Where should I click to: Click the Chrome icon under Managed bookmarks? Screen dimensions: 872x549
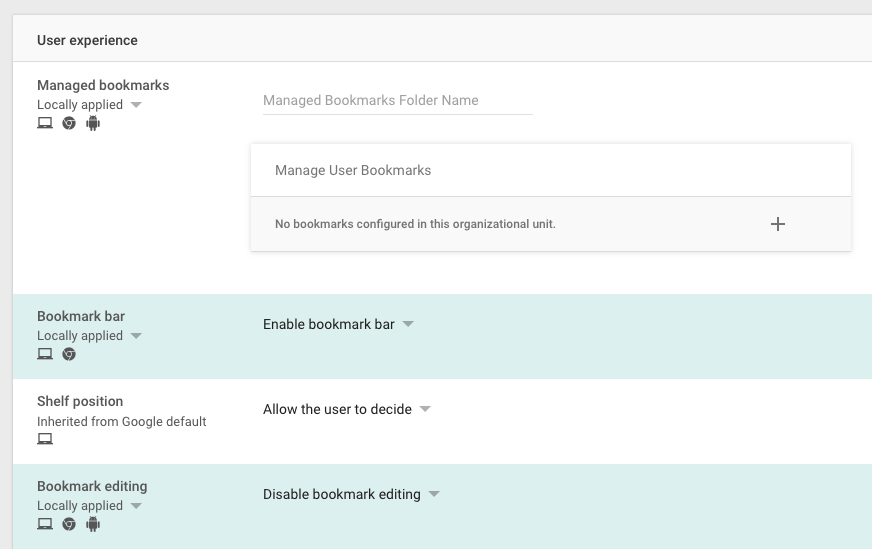[x=69, y=124]
